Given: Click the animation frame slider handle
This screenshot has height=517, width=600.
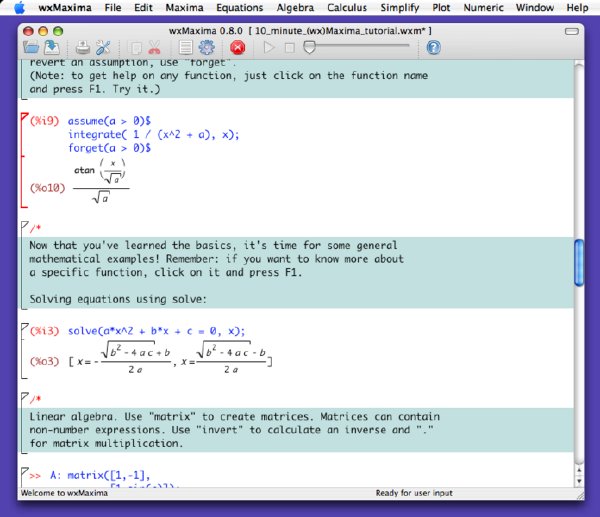Looking at the screenshot, I should pos(309,47).
